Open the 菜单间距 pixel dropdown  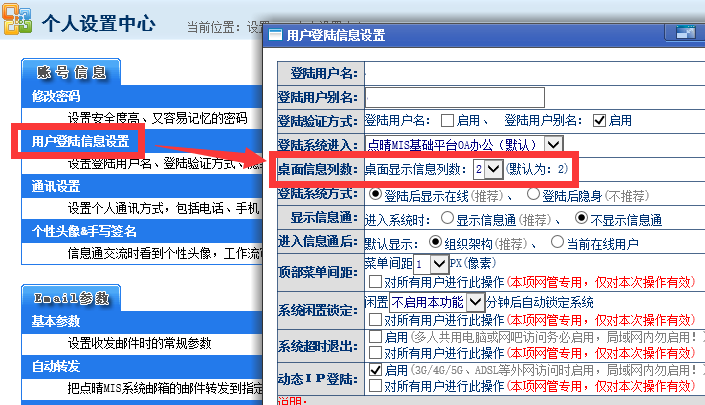pyautogui.click(x=431, y=264)
